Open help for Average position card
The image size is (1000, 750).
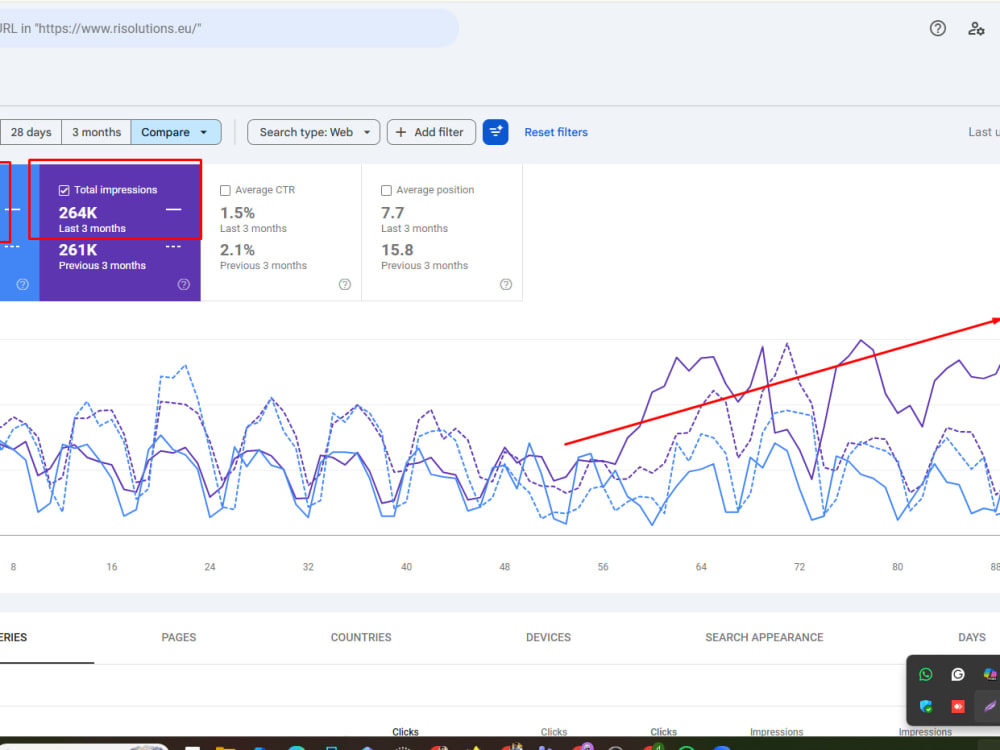(x=506, y=284)
